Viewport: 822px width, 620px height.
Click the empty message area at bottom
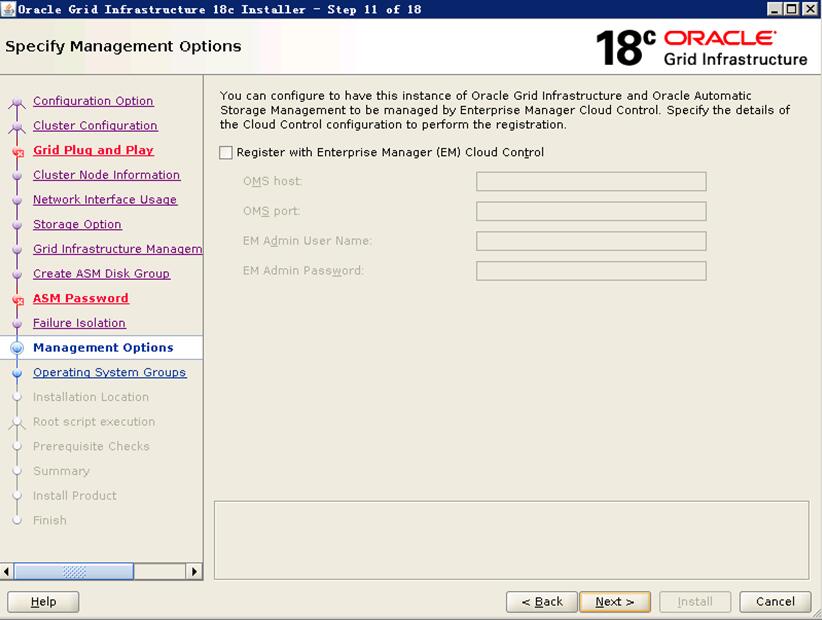click(x=511, y=540)
